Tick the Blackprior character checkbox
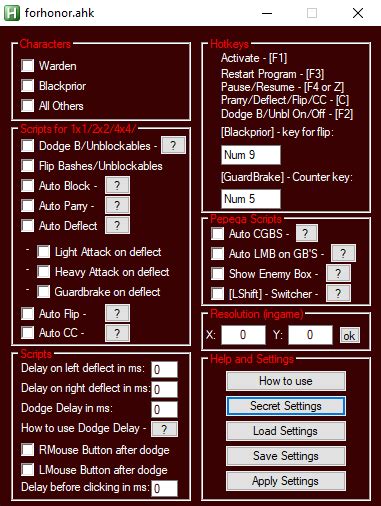The width and height of the screenshot is (381, 506). [27, 86]
